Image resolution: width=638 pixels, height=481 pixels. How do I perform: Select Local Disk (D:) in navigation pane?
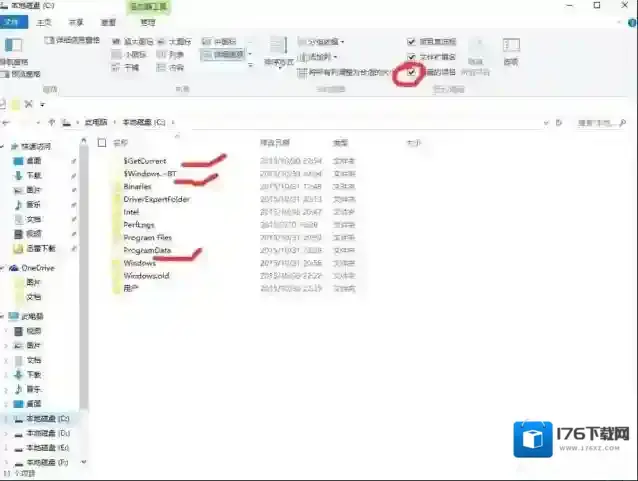pyautogui.click(x=42, y=433)
